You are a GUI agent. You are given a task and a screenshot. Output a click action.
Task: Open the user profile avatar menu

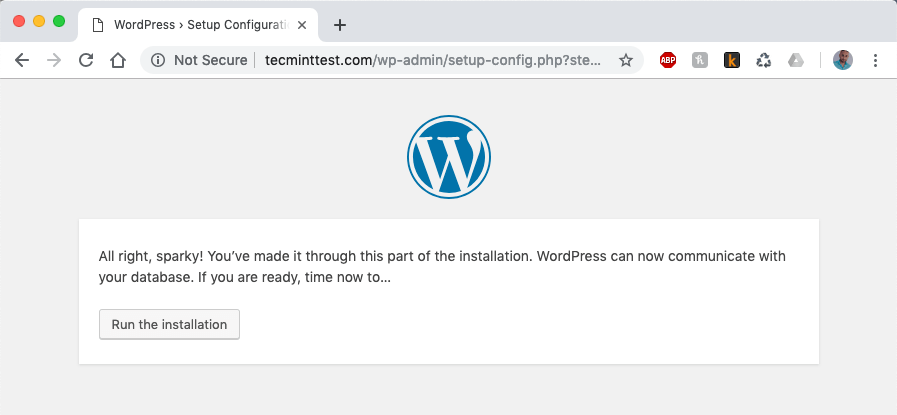tap(843, 60)
